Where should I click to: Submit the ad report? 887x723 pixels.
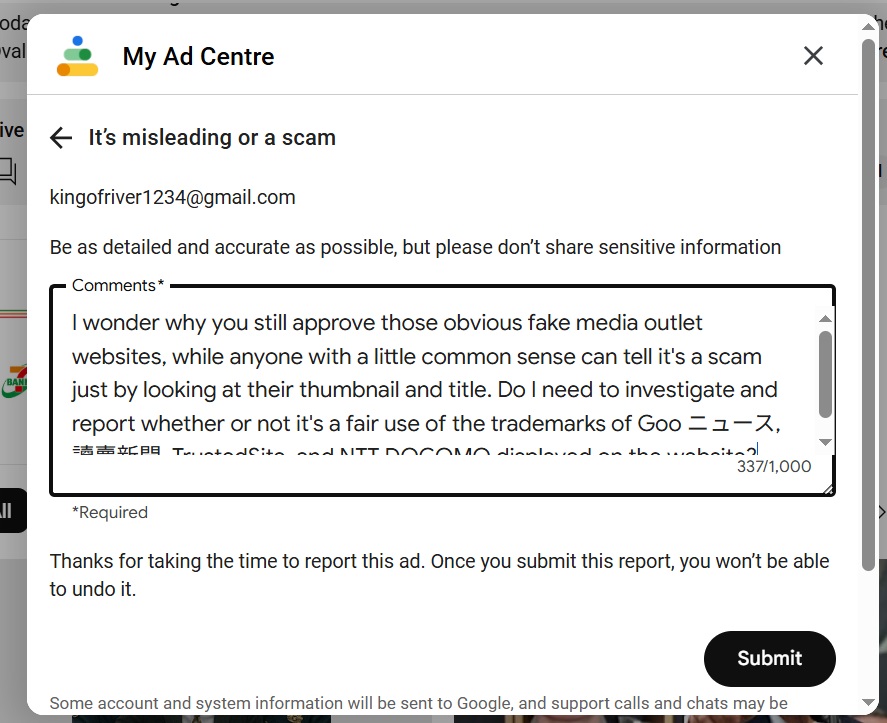(769, 659)
